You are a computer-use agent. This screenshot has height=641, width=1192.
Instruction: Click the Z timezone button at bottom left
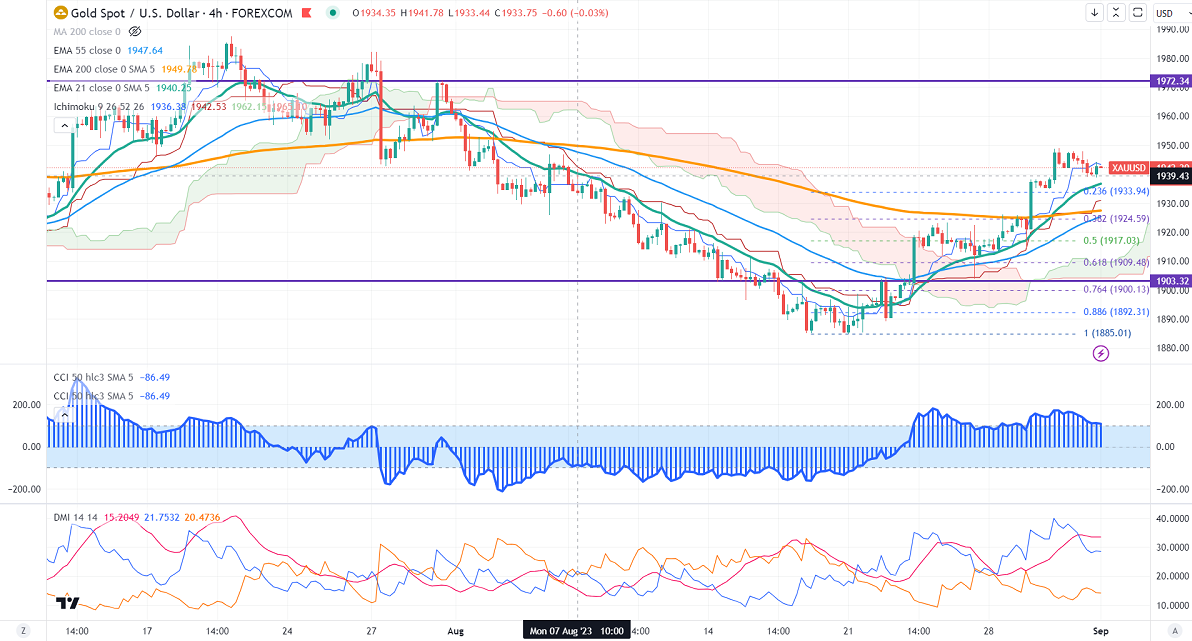(24, 631)
